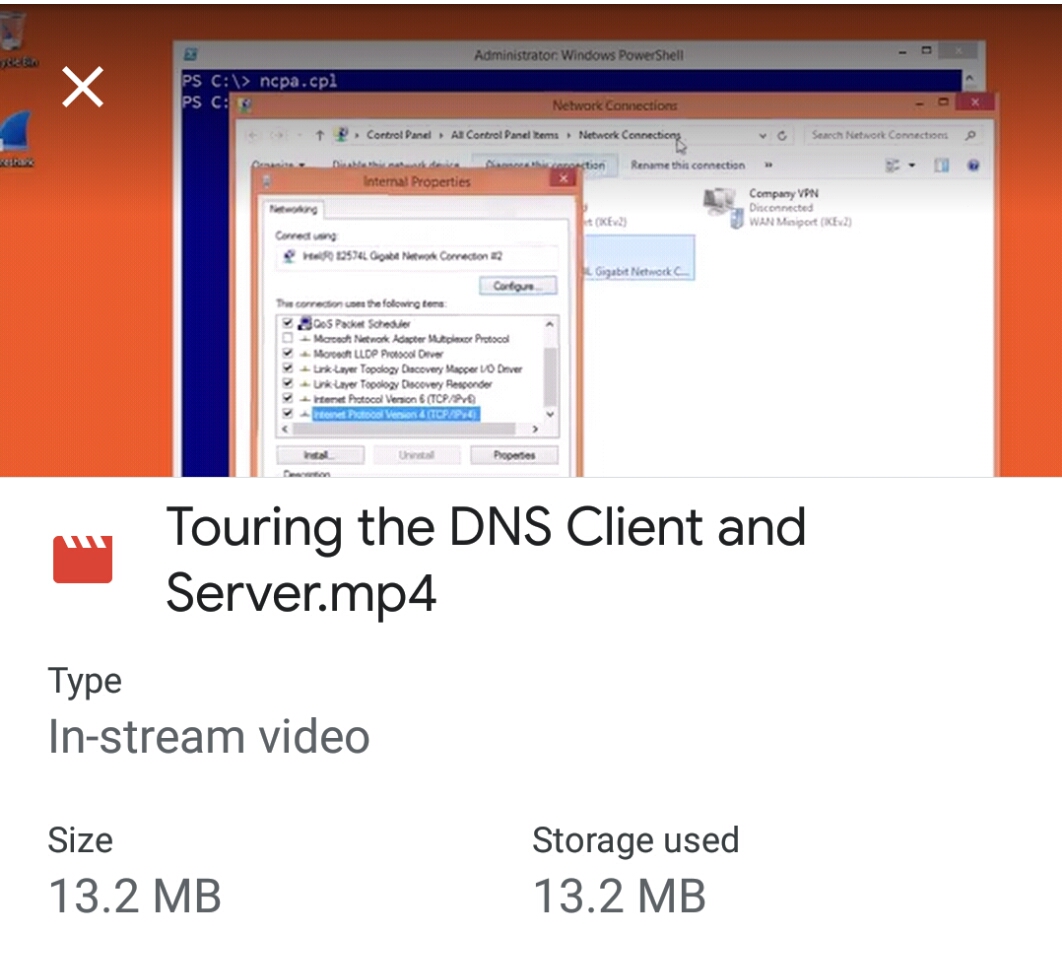1062x973 pixels.
Task: Toggle Microsoft LLDP Protocol Driver checkbox
Action: coord(287,353)
